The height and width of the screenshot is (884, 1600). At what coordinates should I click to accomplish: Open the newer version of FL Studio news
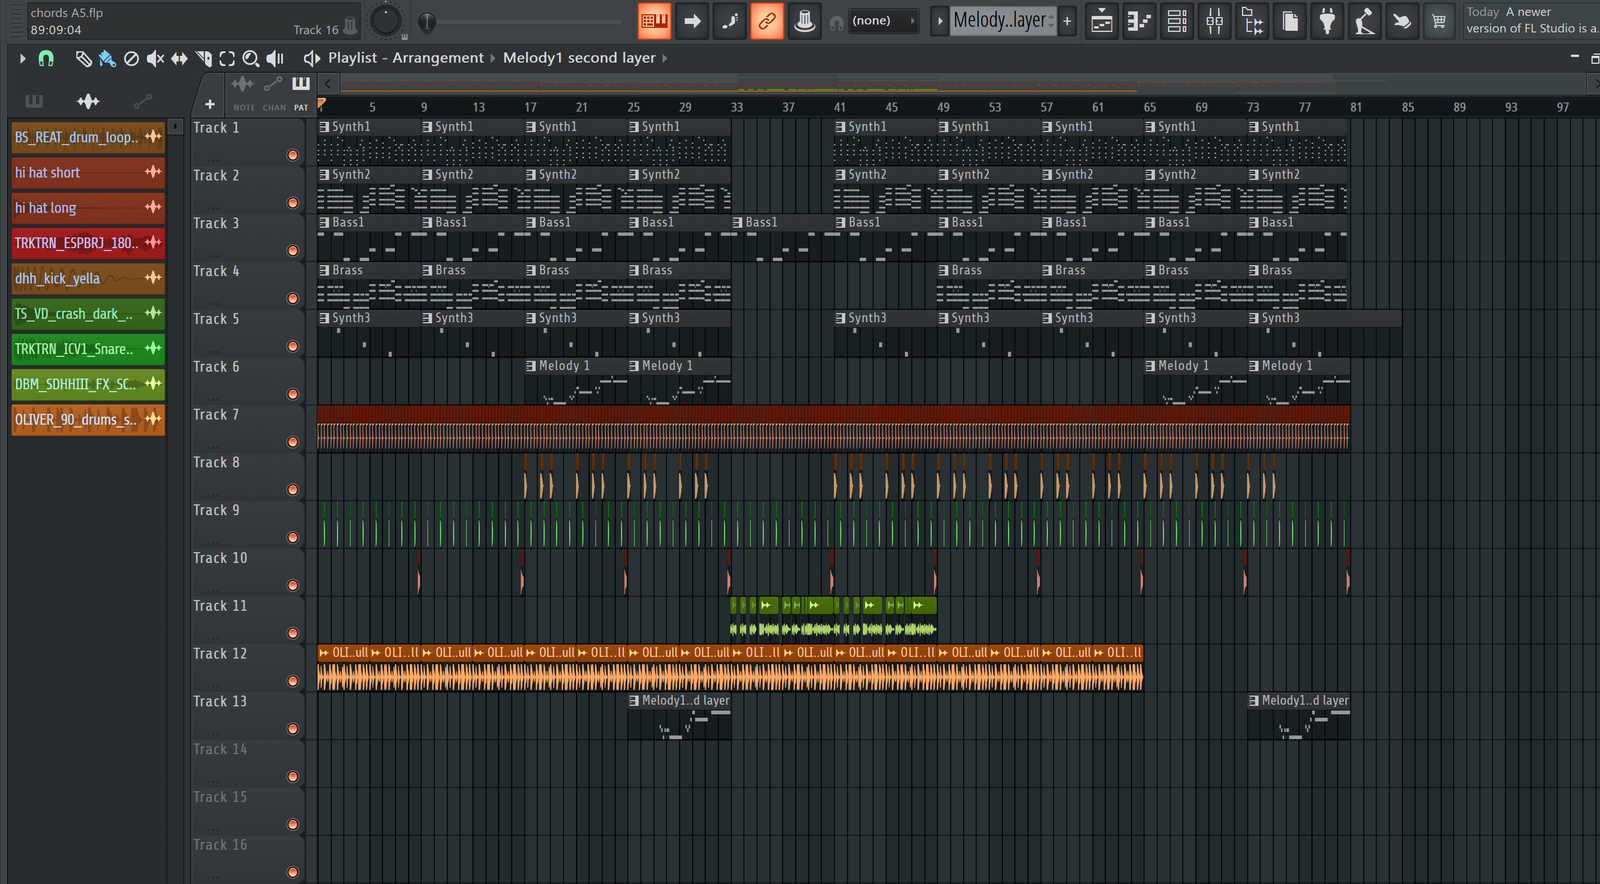point(1531,20)
